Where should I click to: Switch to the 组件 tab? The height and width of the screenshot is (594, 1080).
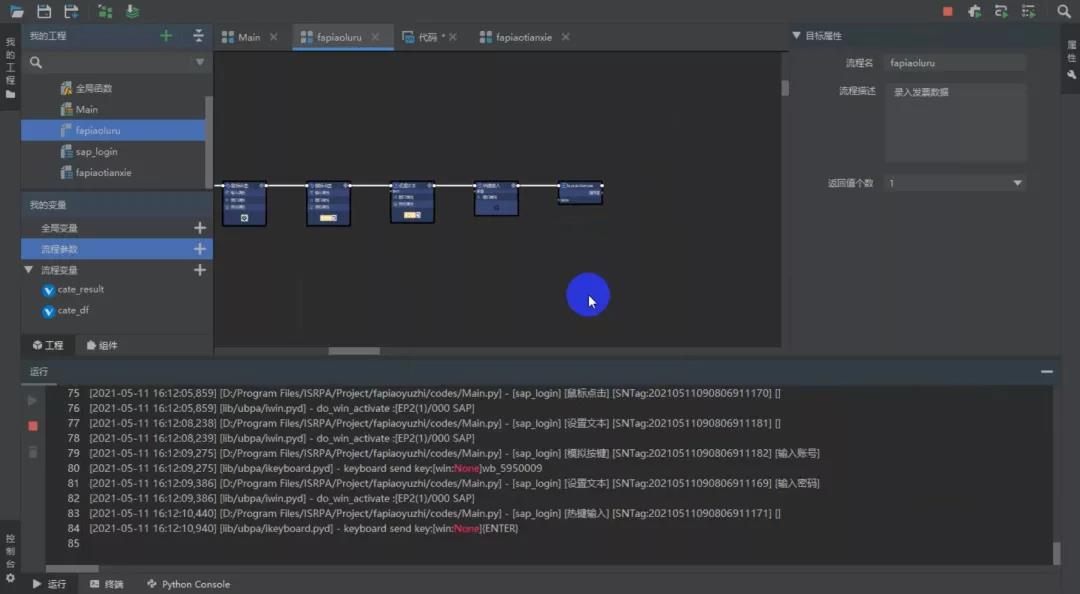click(102, 345)
